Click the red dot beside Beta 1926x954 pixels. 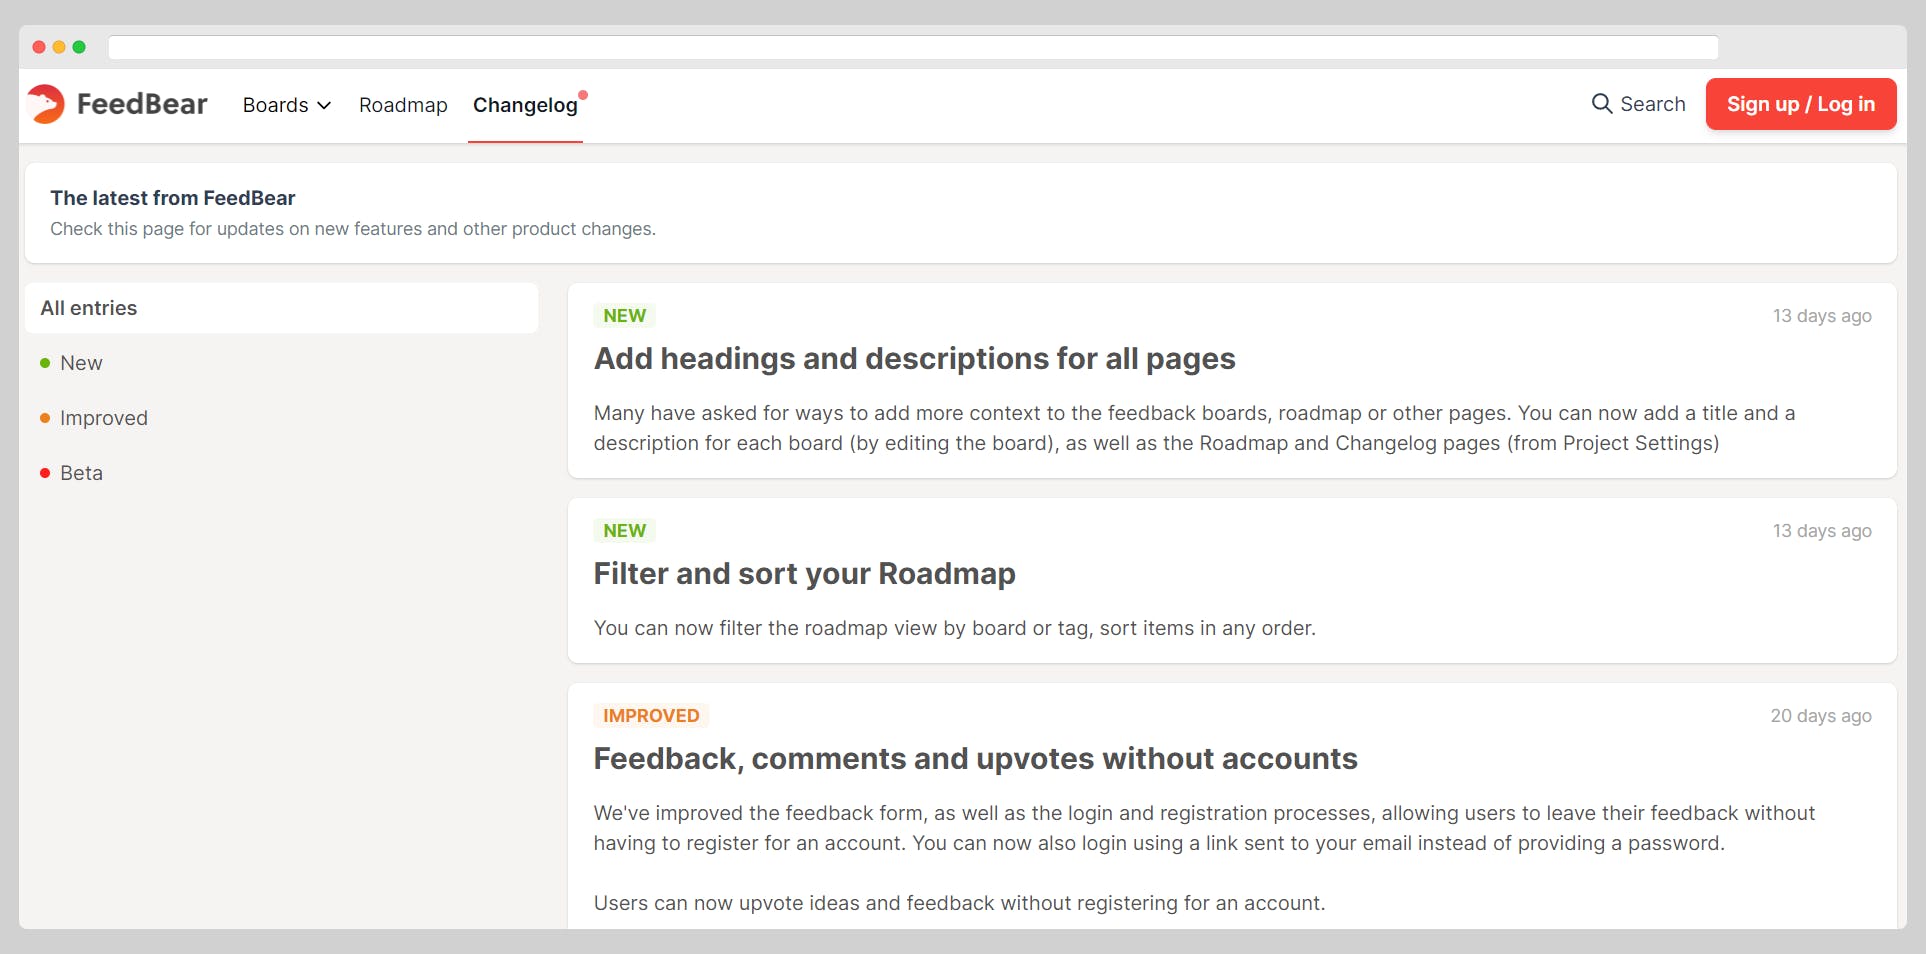pyautogui.click(x=45, y=473)
